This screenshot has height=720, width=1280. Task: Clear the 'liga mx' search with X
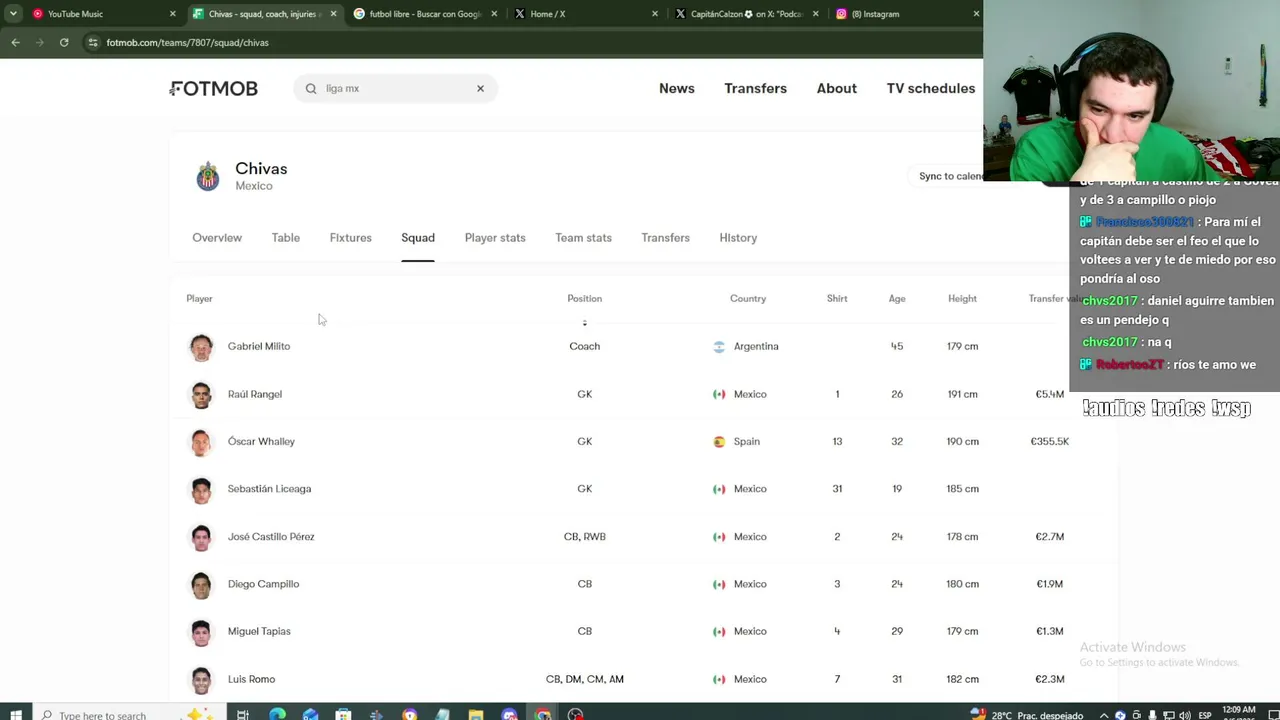[x=480, y=88]
